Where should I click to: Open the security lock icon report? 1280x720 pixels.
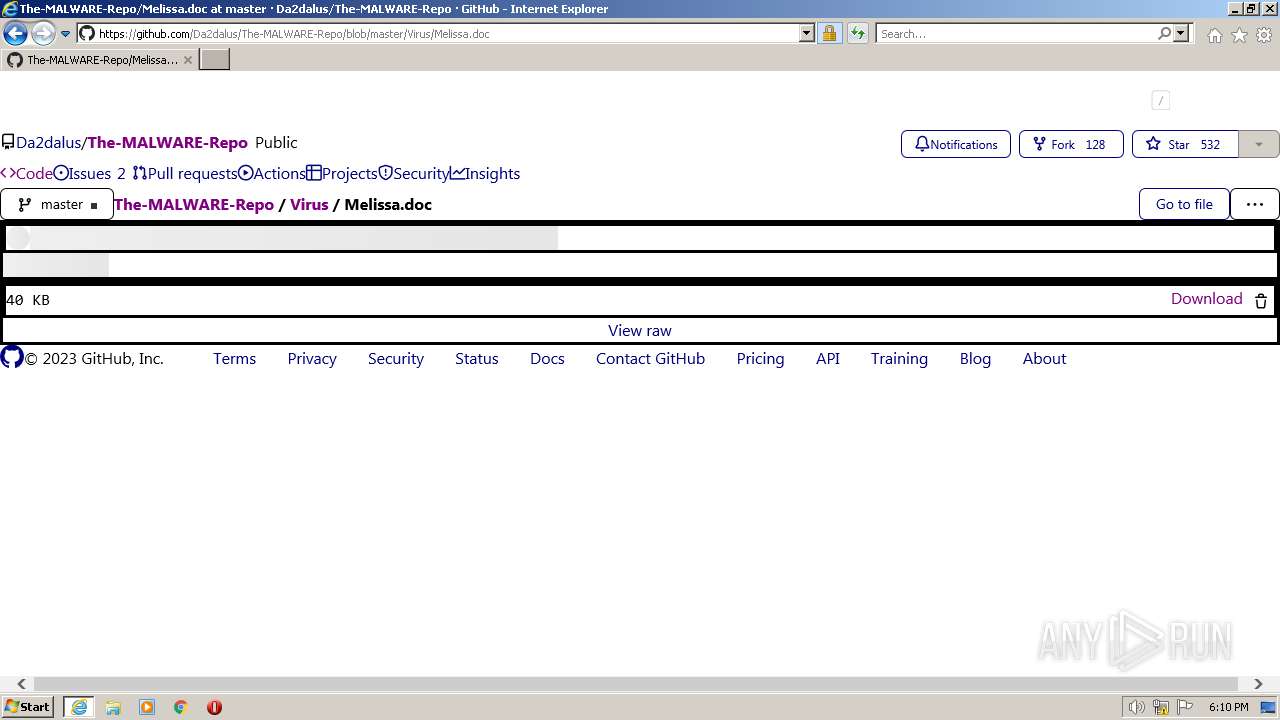click(829, 34)
